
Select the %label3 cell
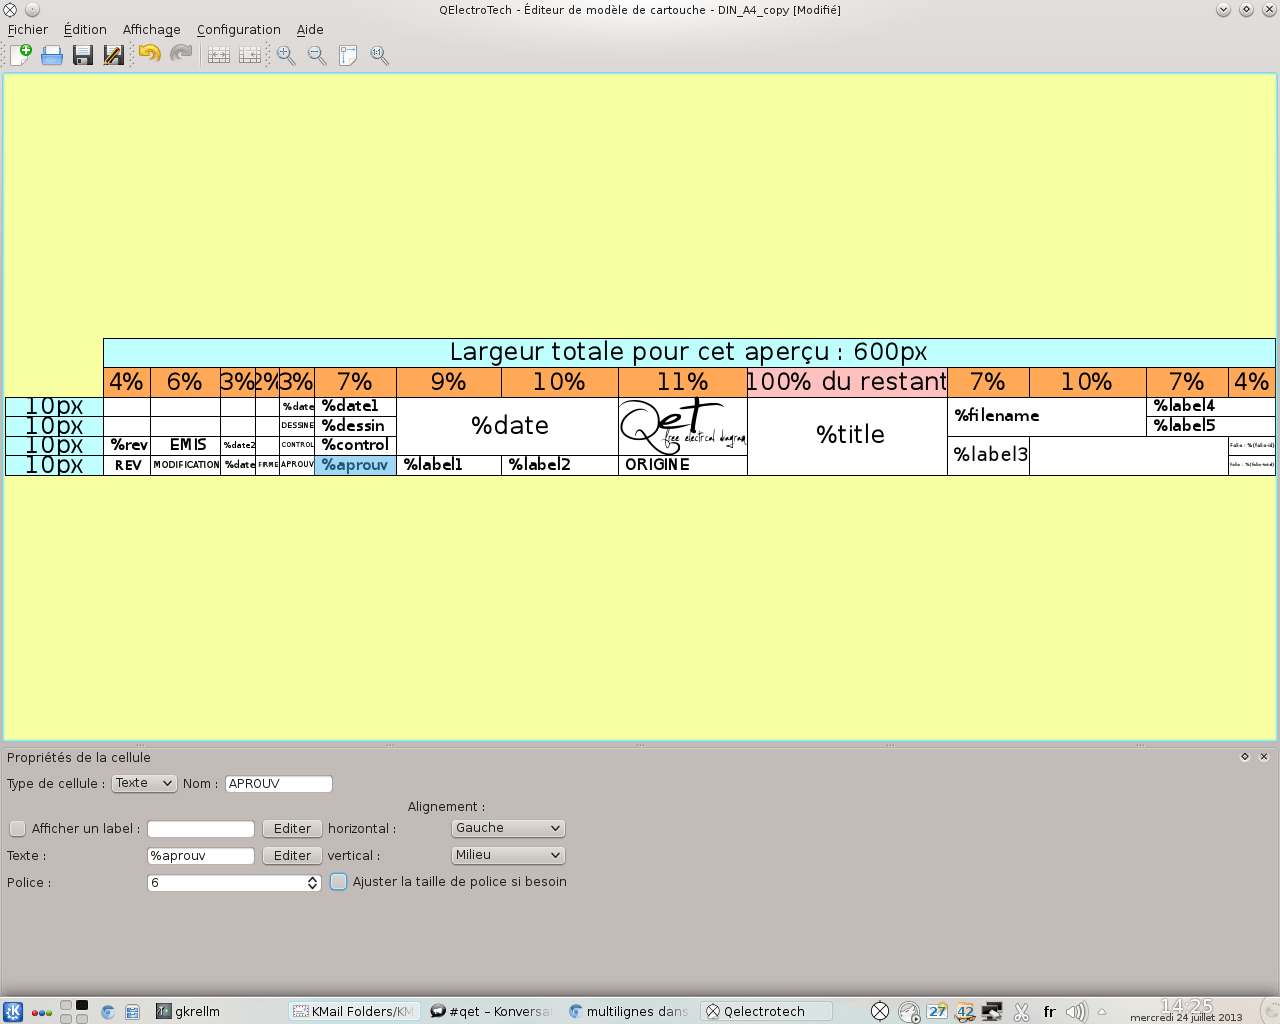989,455
